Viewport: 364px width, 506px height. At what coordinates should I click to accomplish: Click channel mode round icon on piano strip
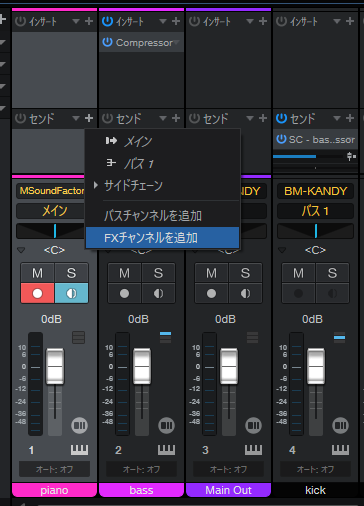point(79,425)
